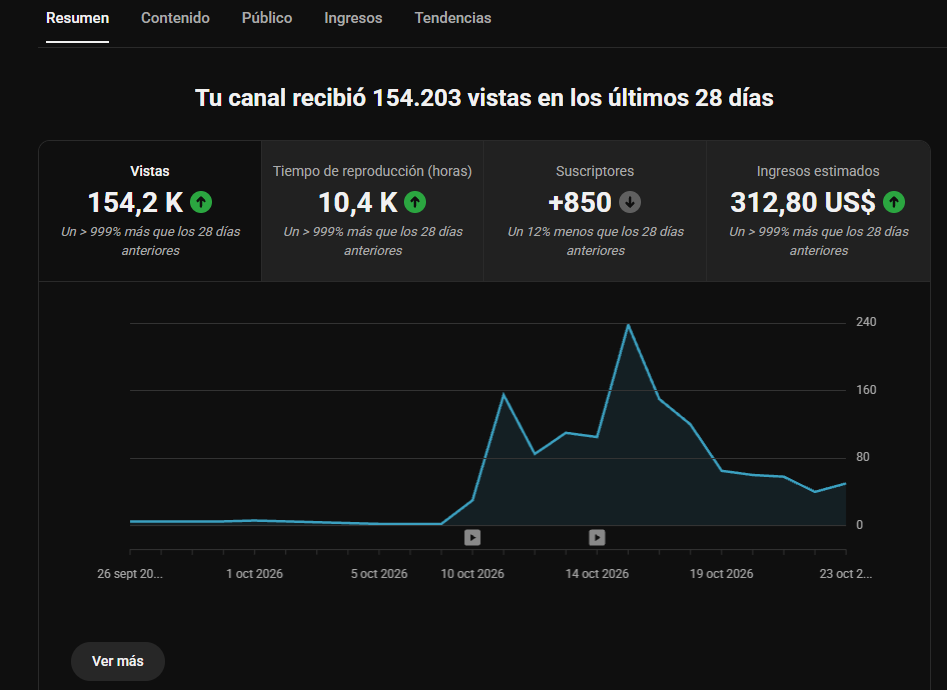This screenshot has width=947, height=690.
Task: Click the '5 oct 2026' axis date label
Action: click(379, 573)
